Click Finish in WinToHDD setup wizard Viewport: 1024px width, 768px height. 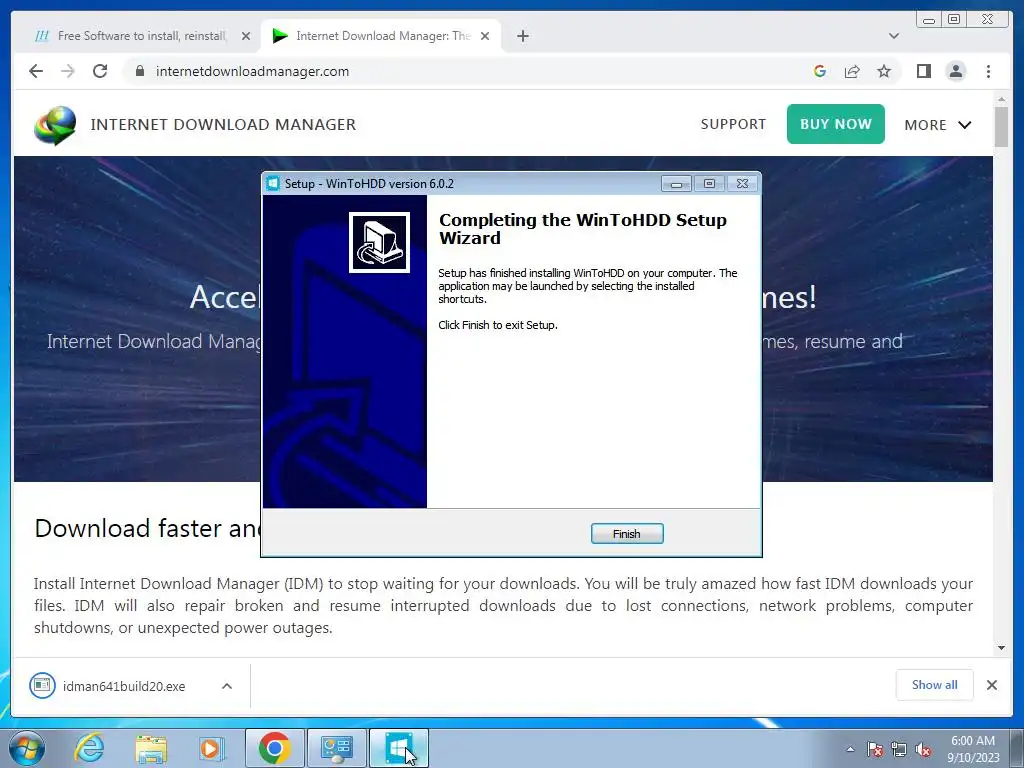point(627,534)
